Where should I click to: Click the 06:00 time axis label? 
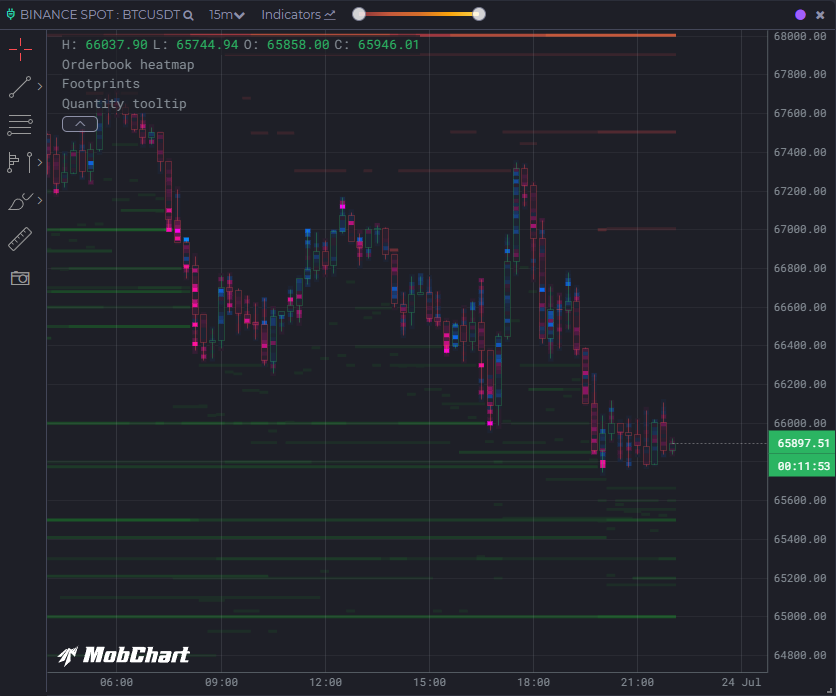(117, 682)
